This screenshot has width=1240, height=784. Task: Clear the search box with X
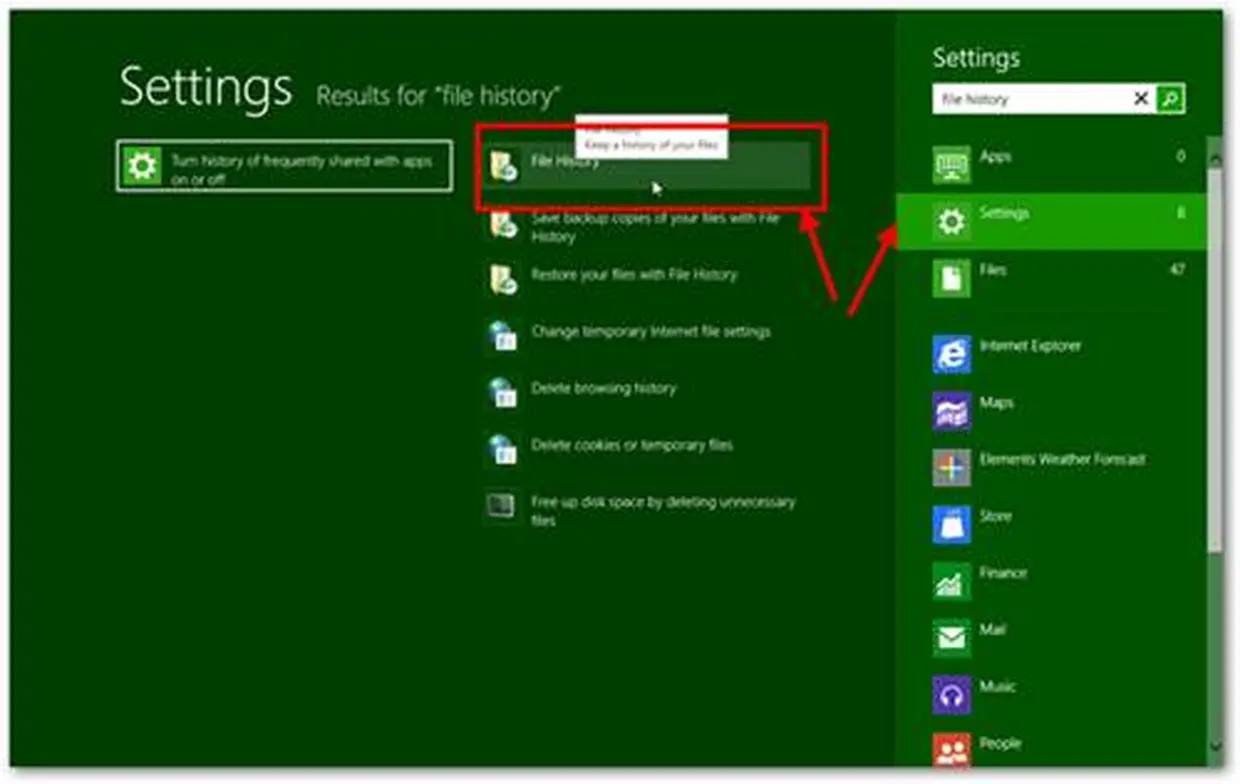tap(1140, 99)
